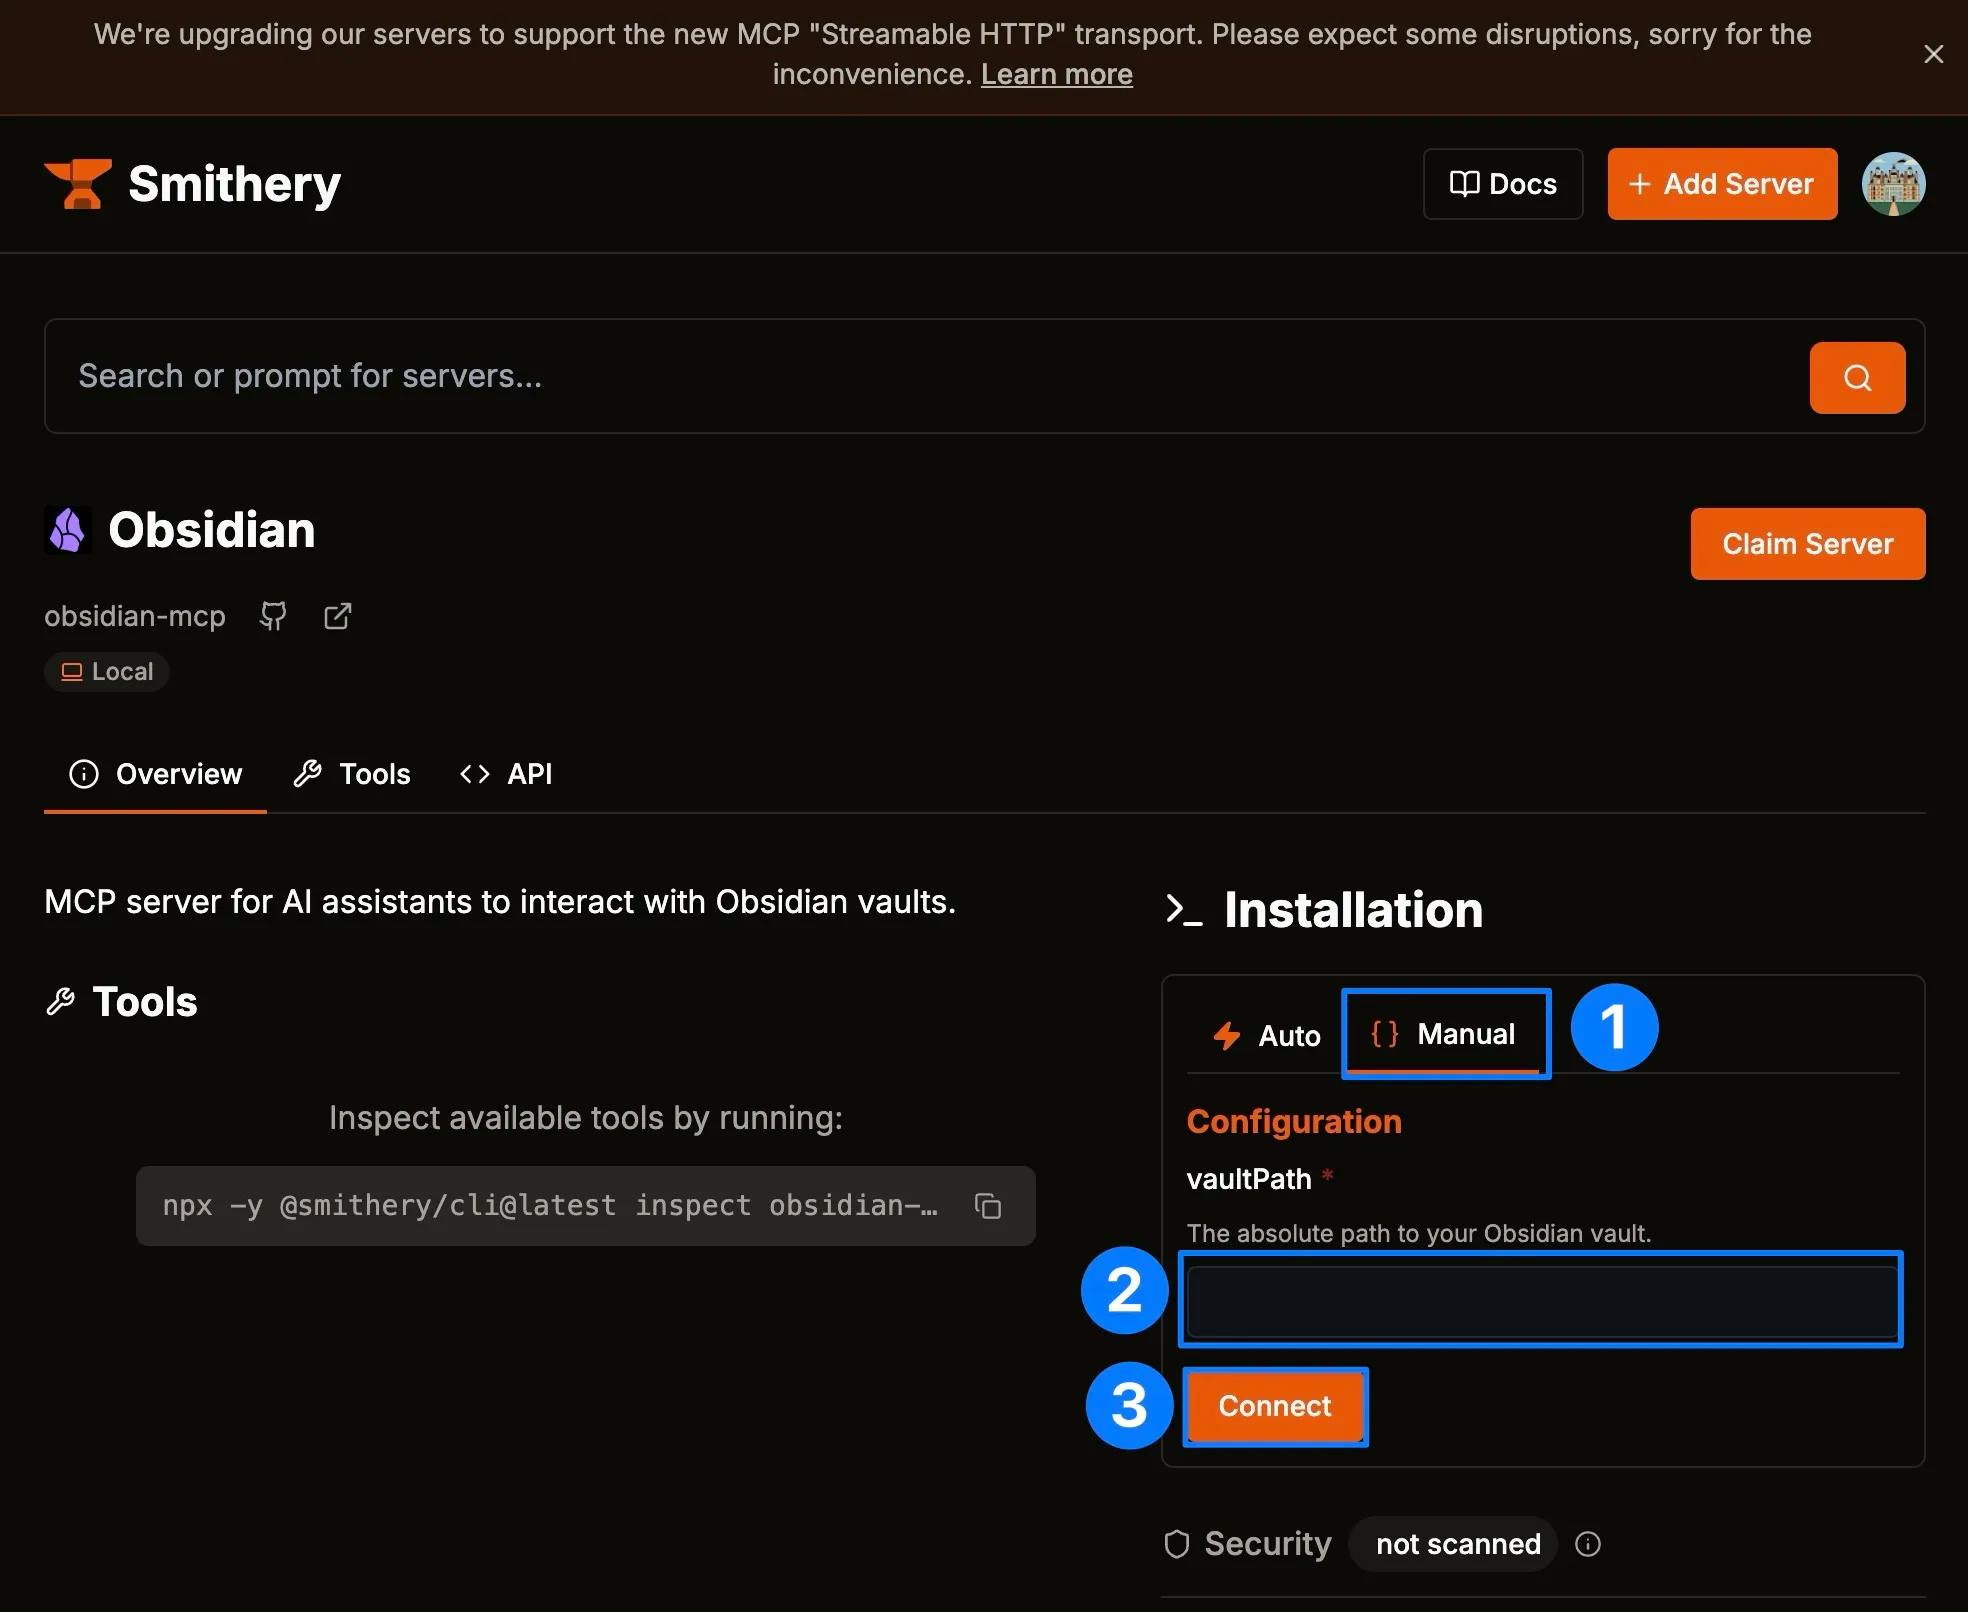Dismiss the server upgrade banner
Image resolution: width=1968 pixels, height=1612 pixels.
pyautogui.click(x=1933, y=54)
